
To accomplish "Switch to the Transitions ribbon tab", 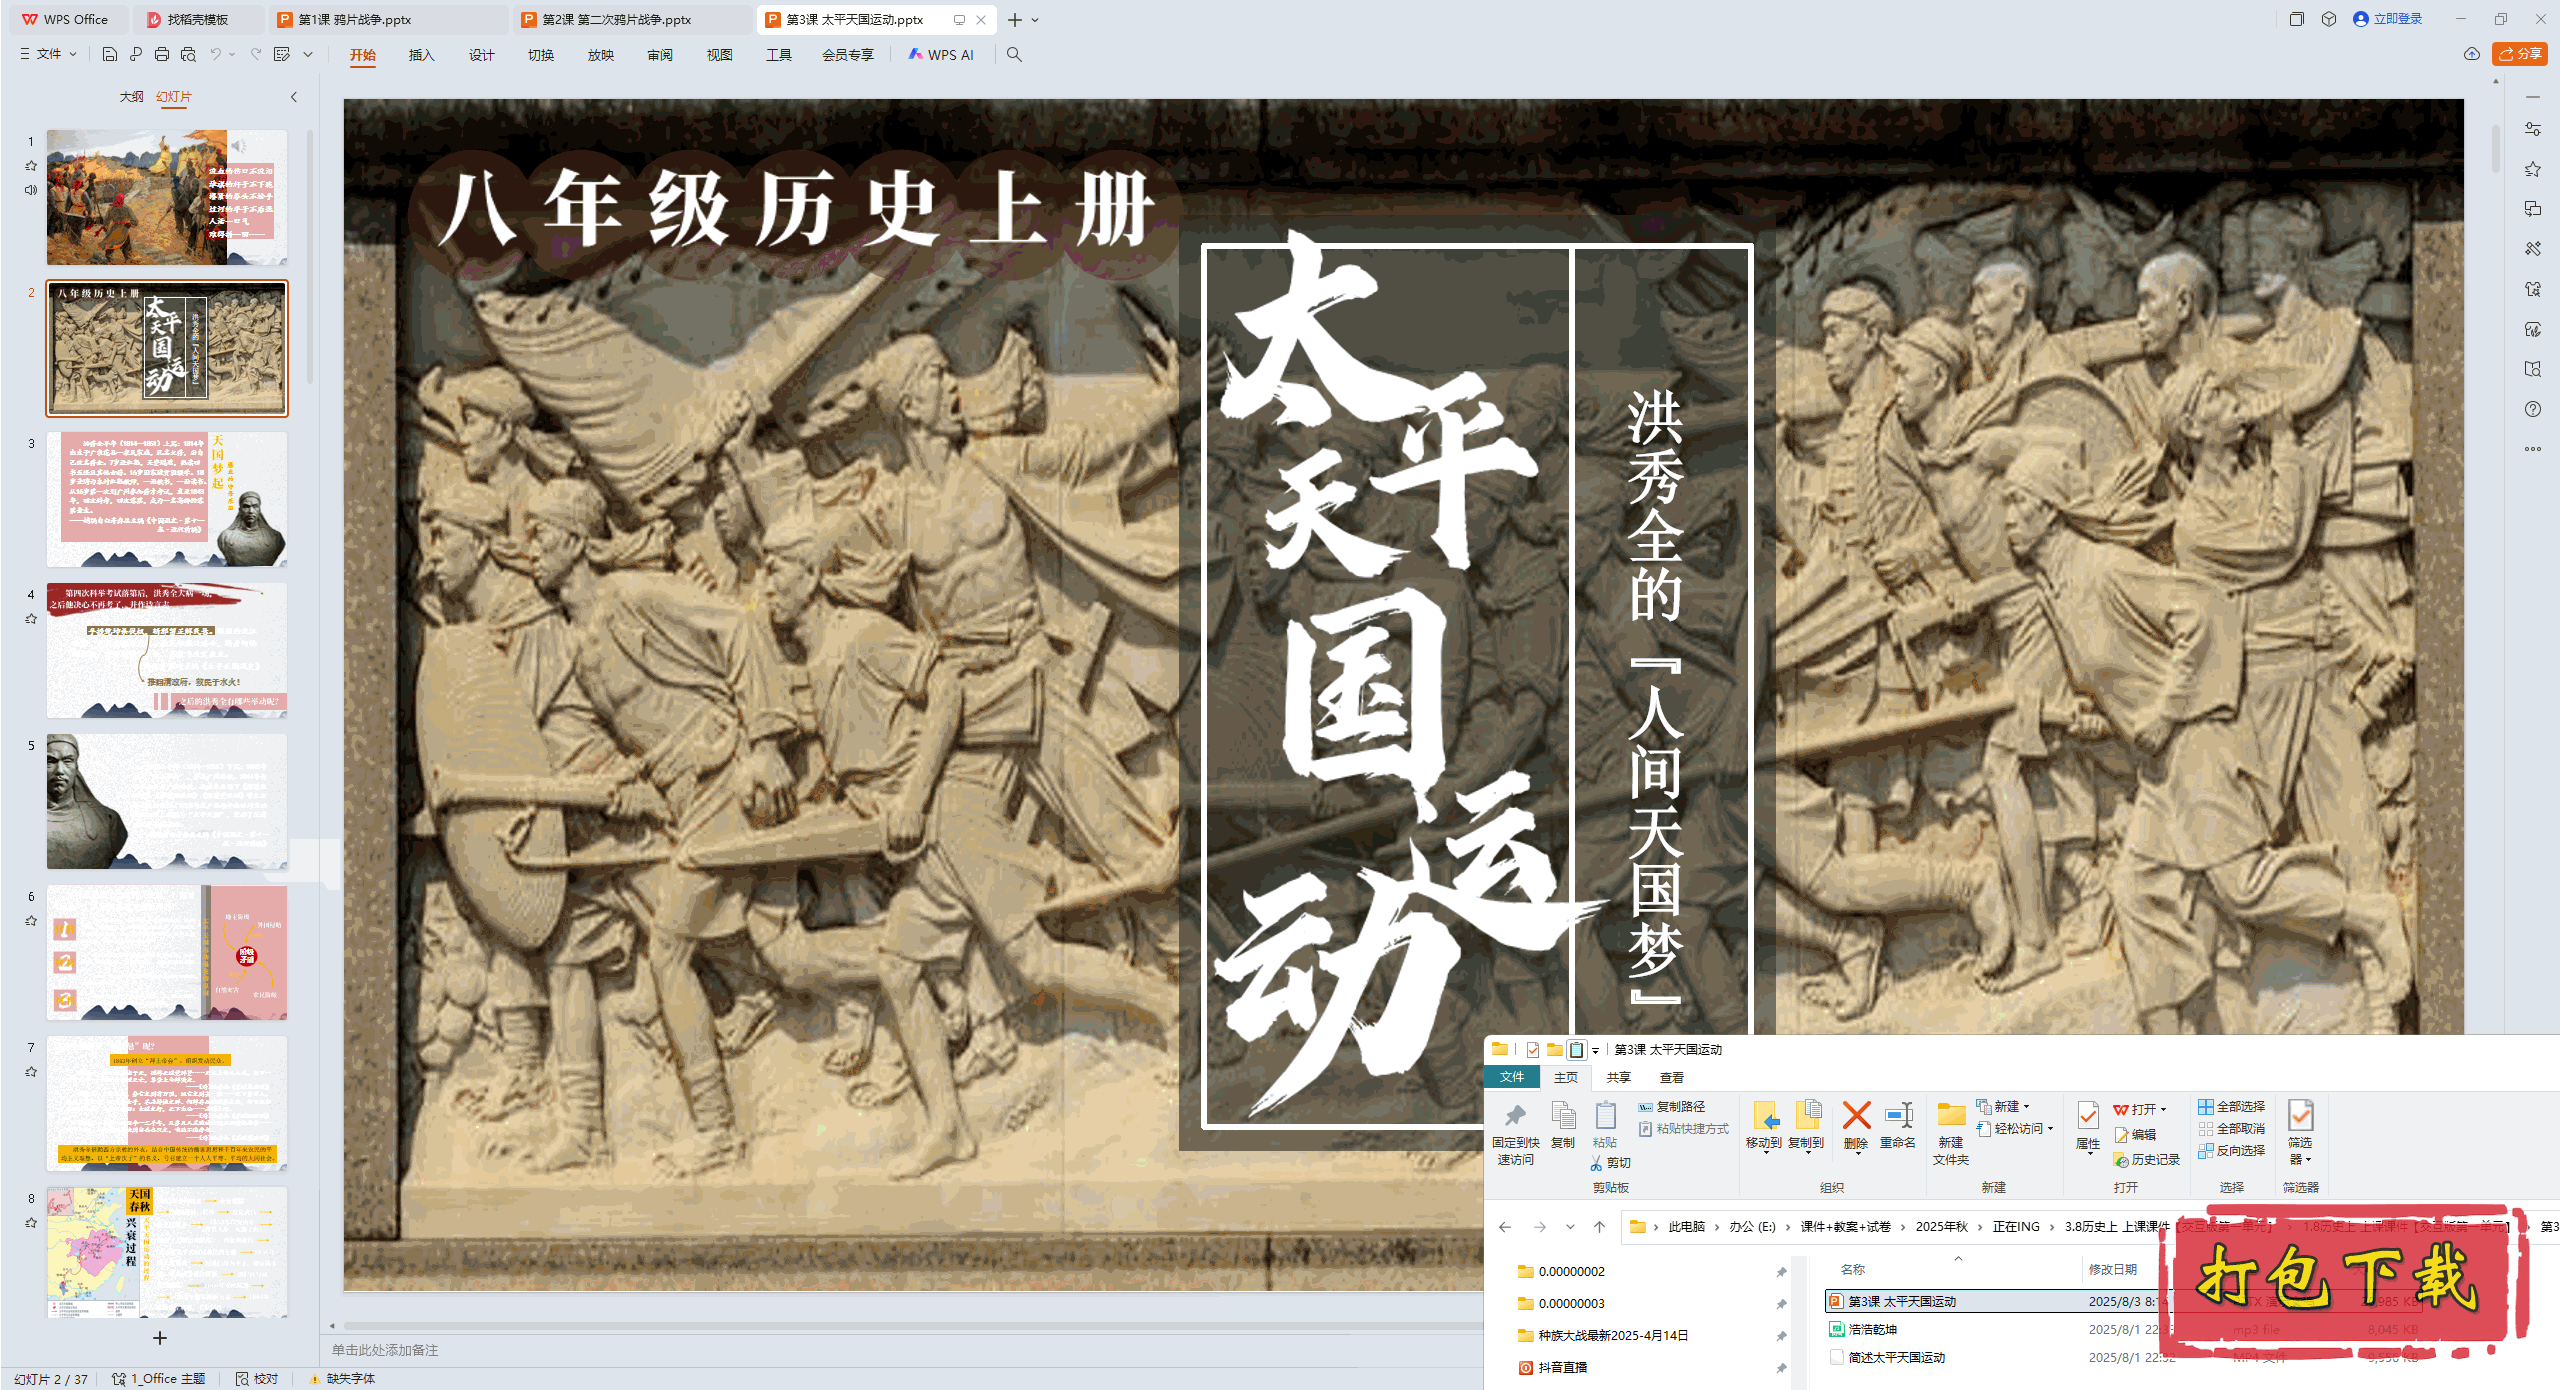I will pos(540,55).
